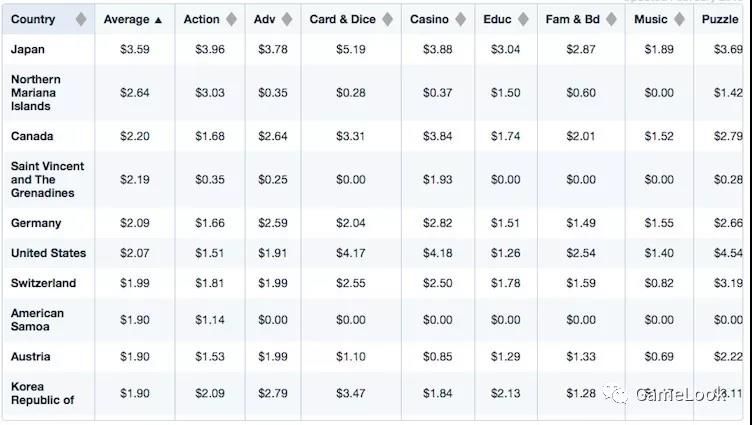Click the Germany row label
This screenshot has width=752, height=425.
click(x=36, y=223)
